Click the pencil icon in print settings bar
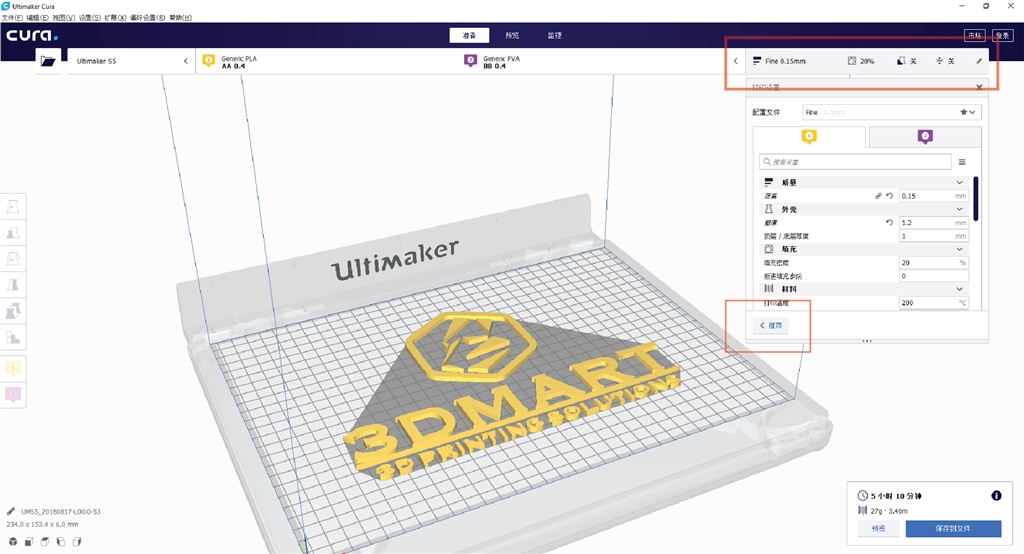Image resolution: width=1024 pixels, height=554 pixels. (979, 61)
